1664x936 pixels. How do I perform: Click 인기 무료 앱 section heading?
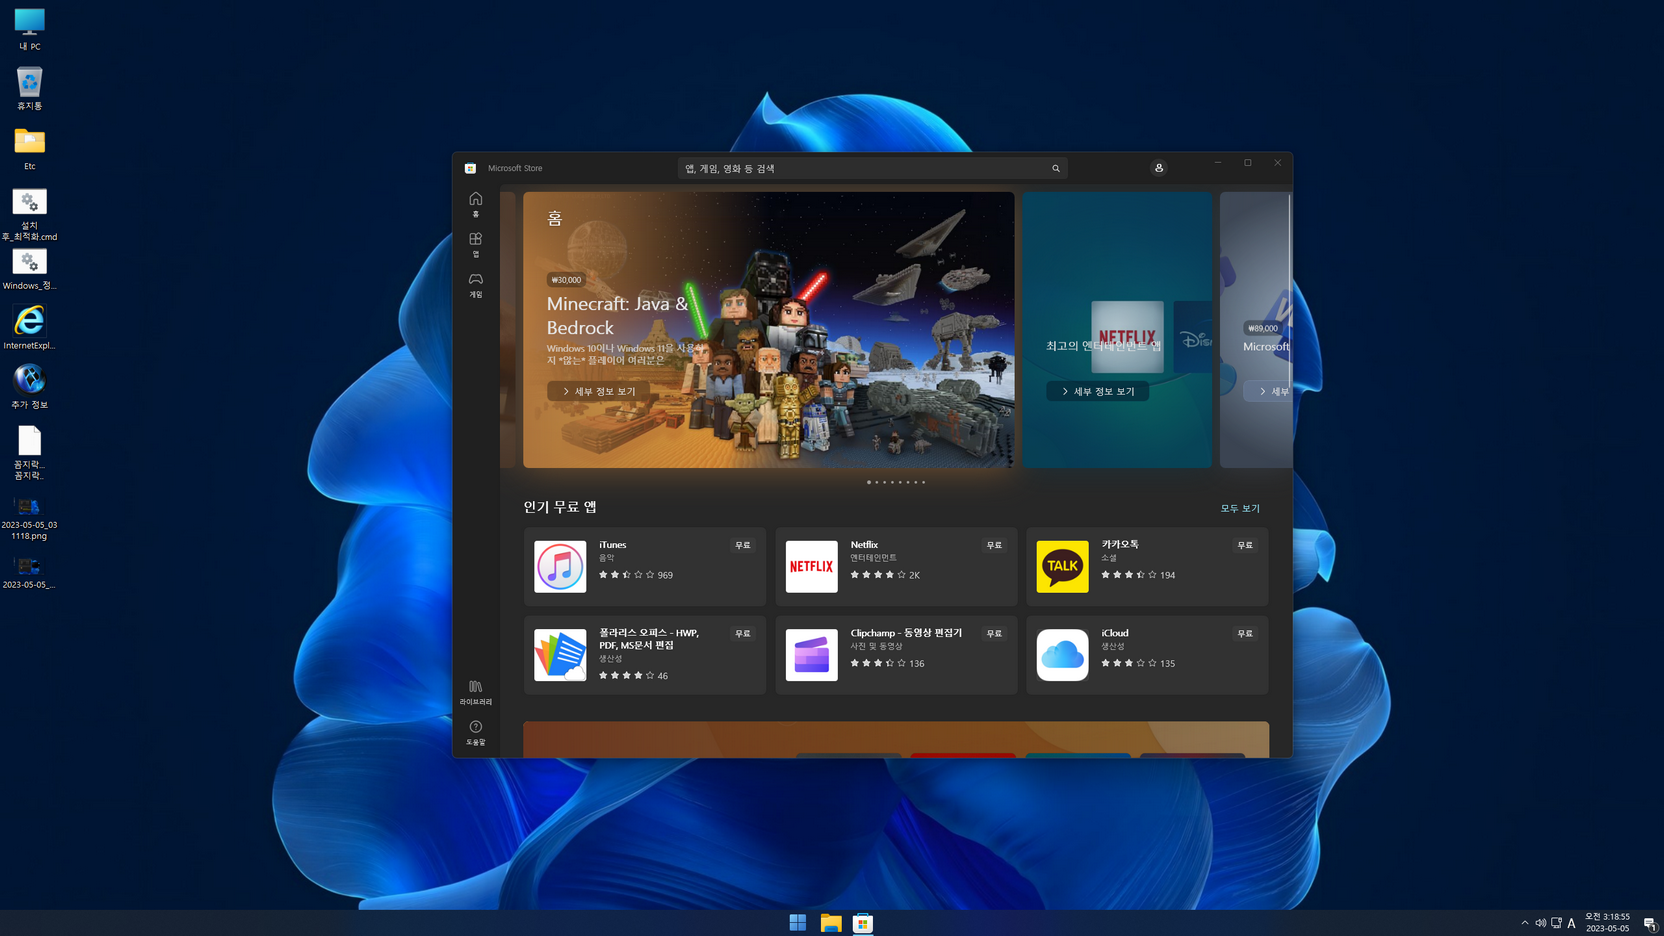pyautogui.click(x=560, y=507)
